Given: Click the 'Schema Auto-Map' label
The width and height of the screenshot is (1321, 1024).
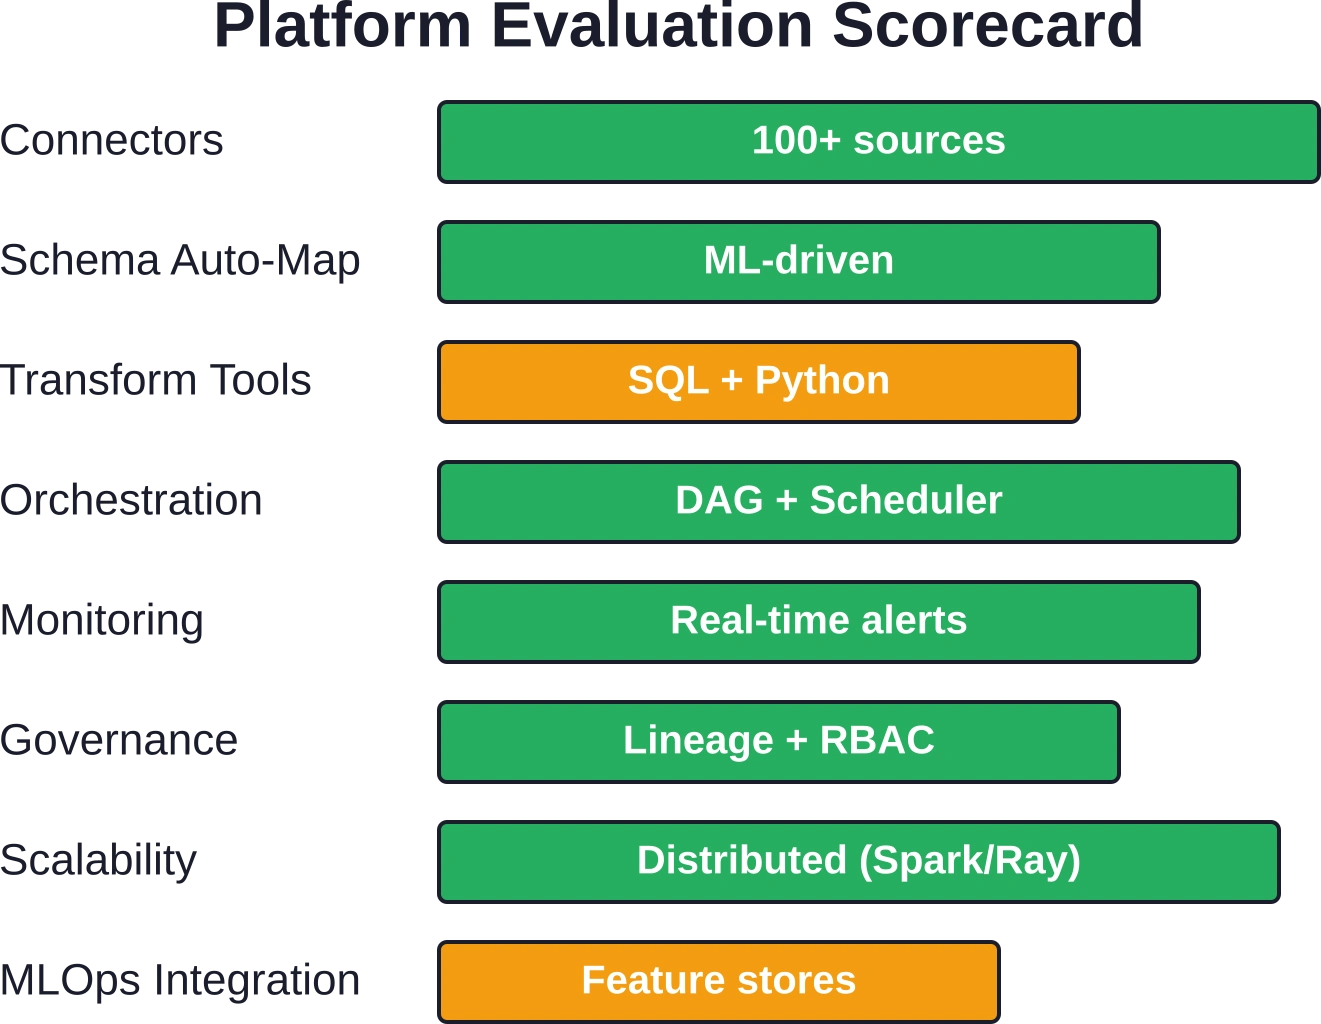Looking at the screenshot, I should (180, 261).
